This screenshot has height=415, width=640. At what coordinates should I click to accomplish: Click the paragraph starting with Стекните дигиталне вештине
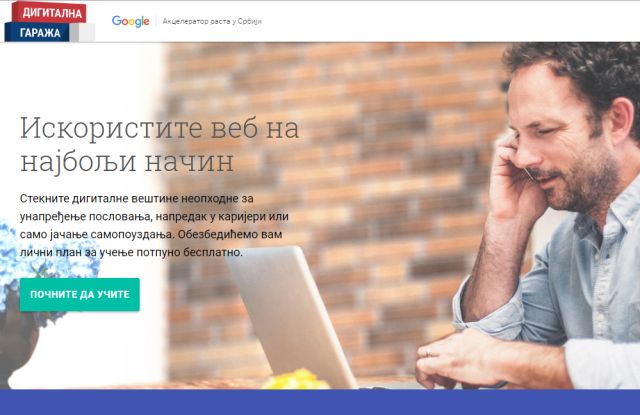point(154,225)
